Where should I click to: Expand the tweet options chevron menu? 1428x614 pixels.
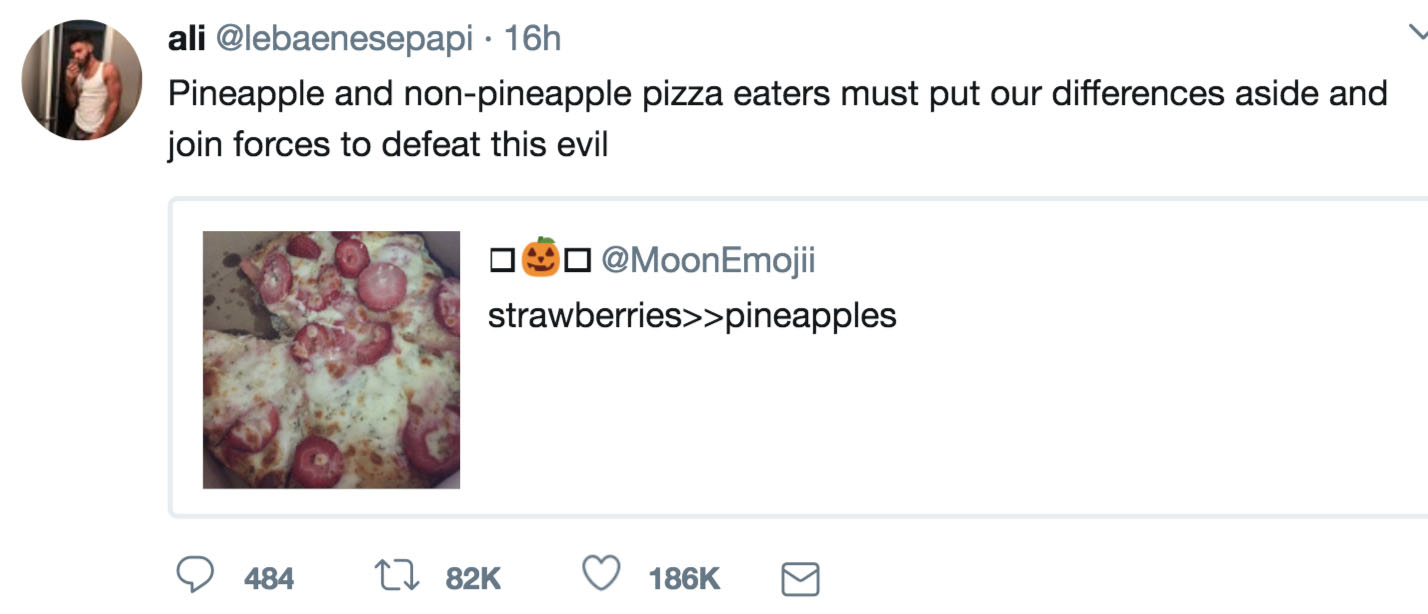click(1418, 33)
